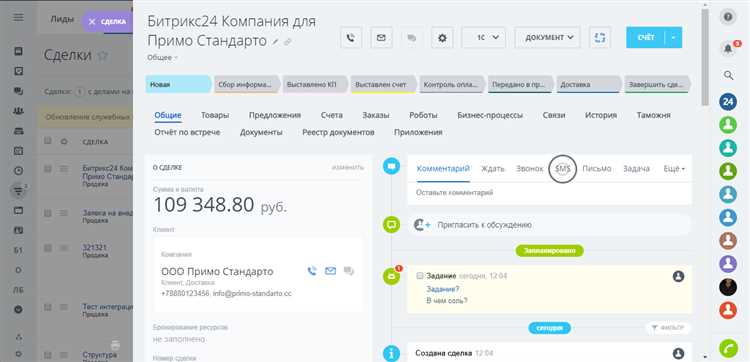Set deal stage to Завершить сделку
The image size is (750, 362).
pyautogui.click(x=657, y=84)
